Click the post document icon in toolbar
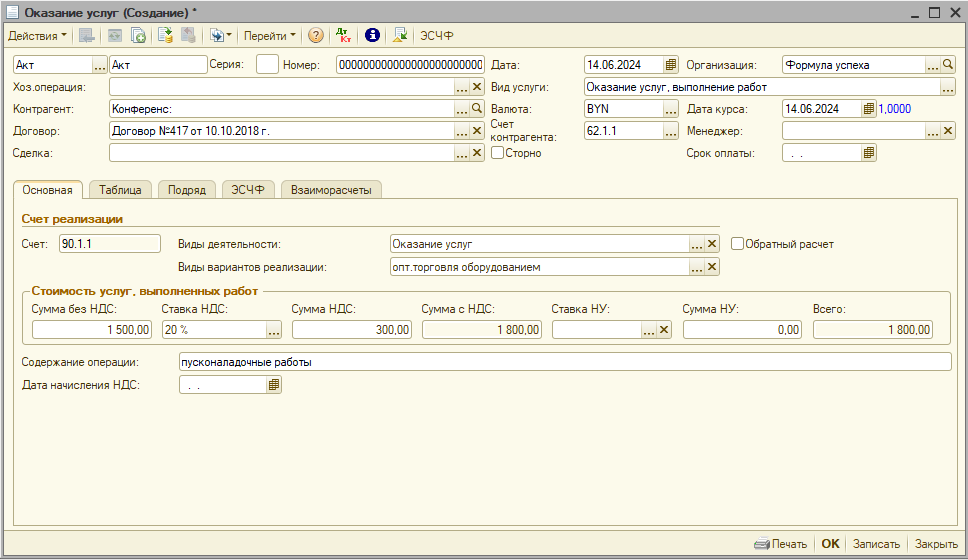The width and height of the screenshot is (968, 560). tap(166, 35)
